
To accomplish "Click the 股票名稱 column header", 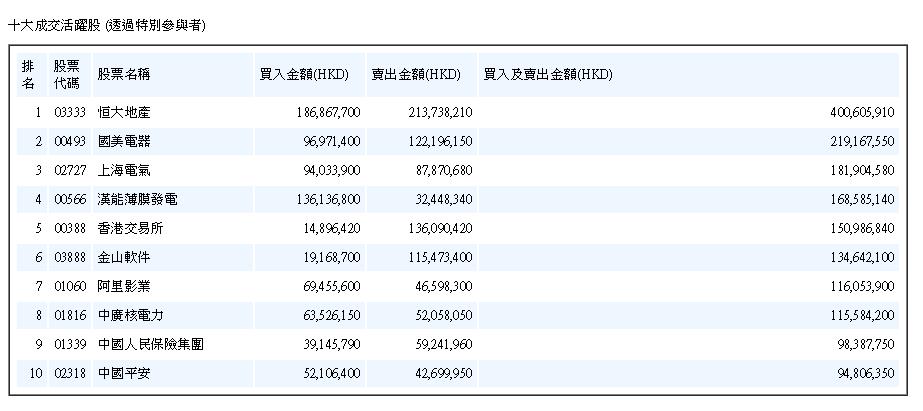I will click(124, 75).
